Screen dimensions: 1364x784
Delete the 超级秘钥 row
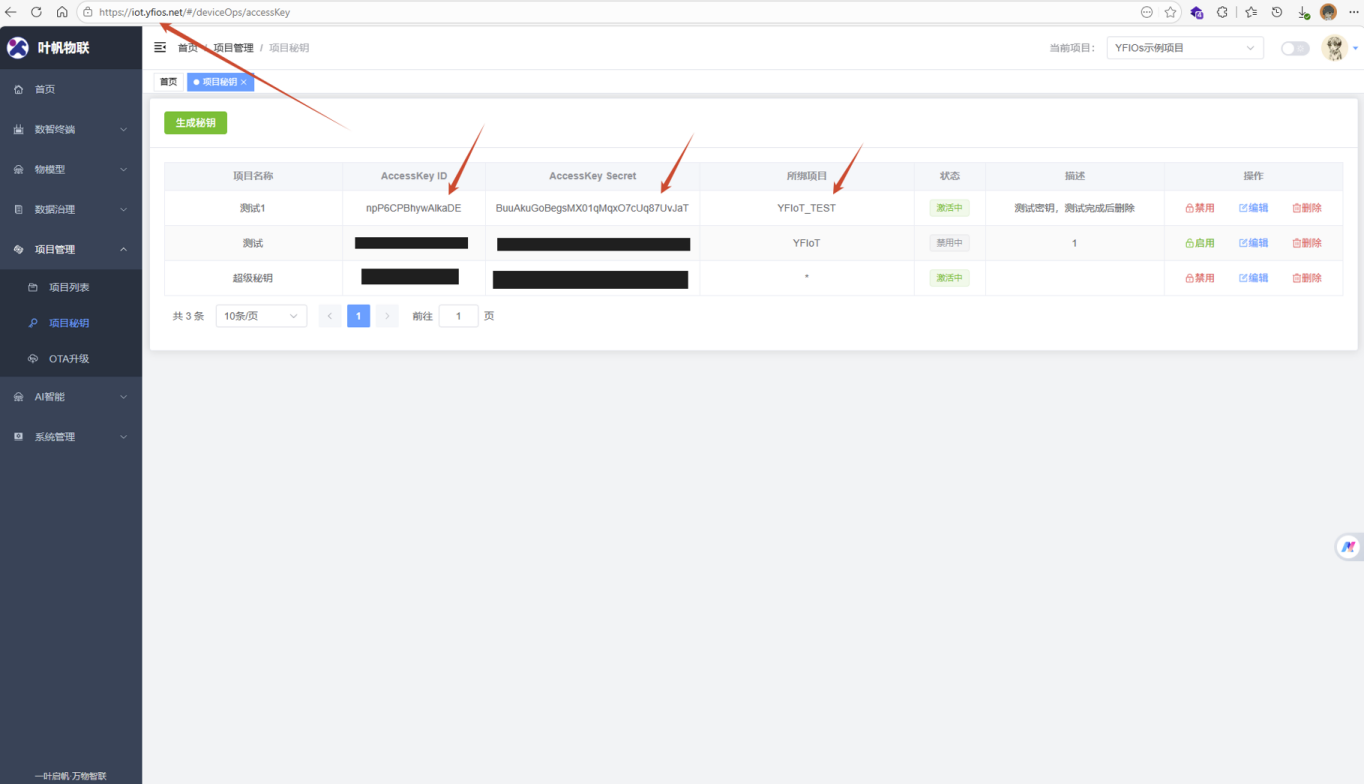1307,278
